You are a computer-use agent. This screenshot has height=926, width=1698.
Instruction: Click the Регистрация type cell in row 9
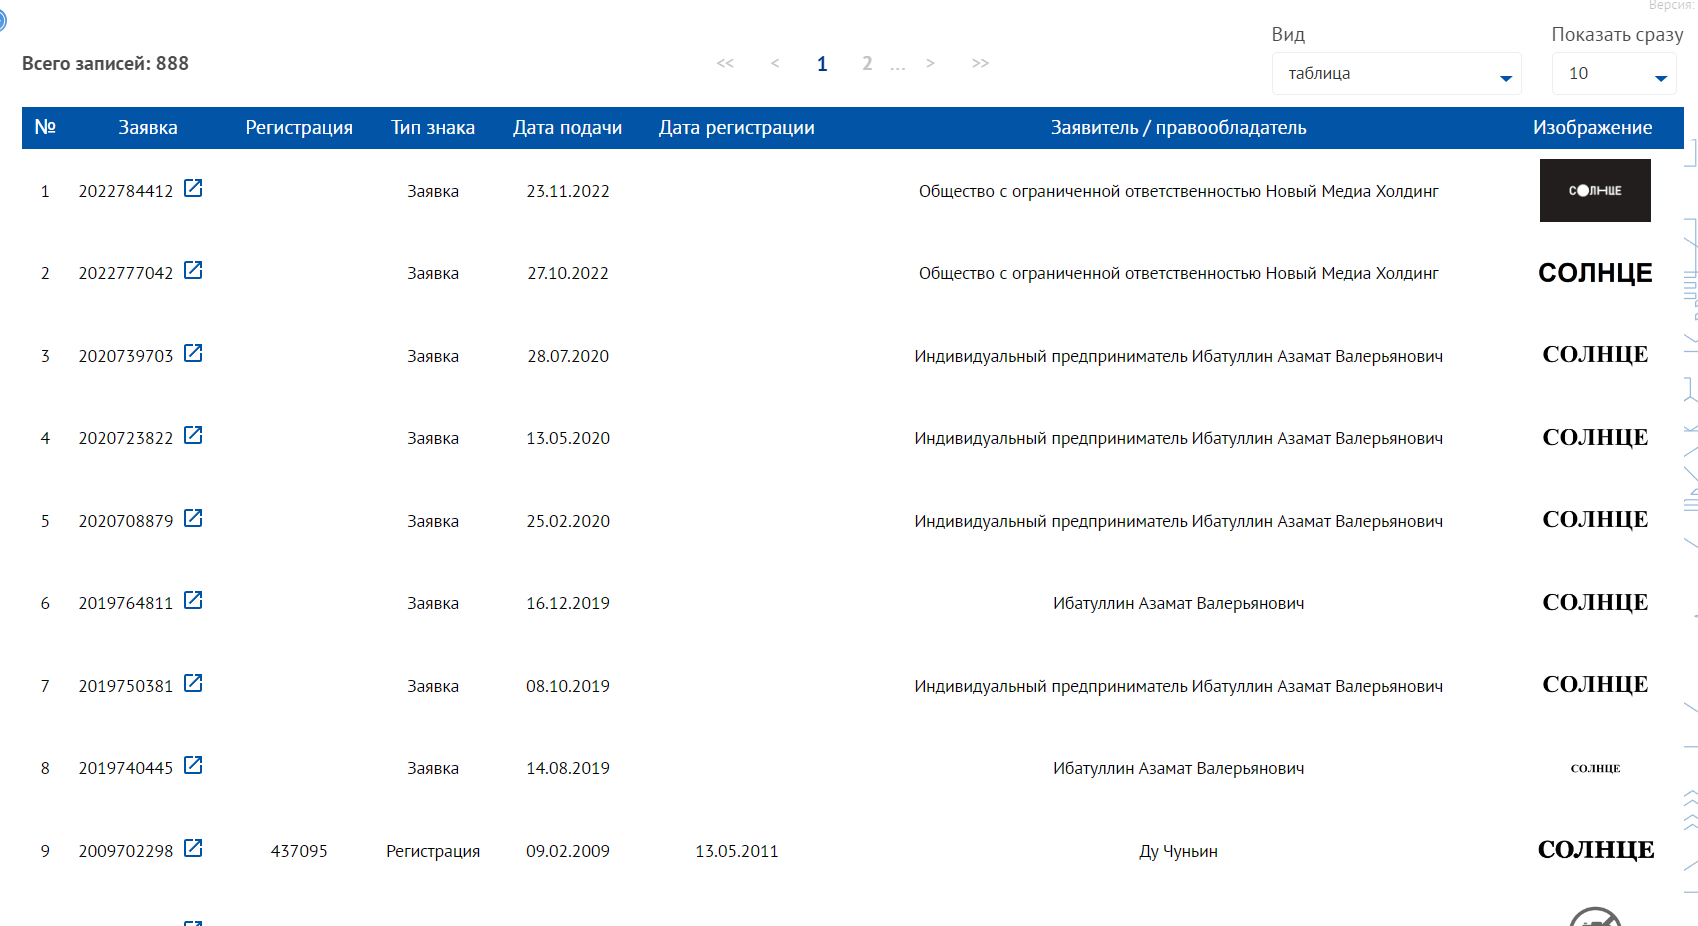[x=433, y=852]
